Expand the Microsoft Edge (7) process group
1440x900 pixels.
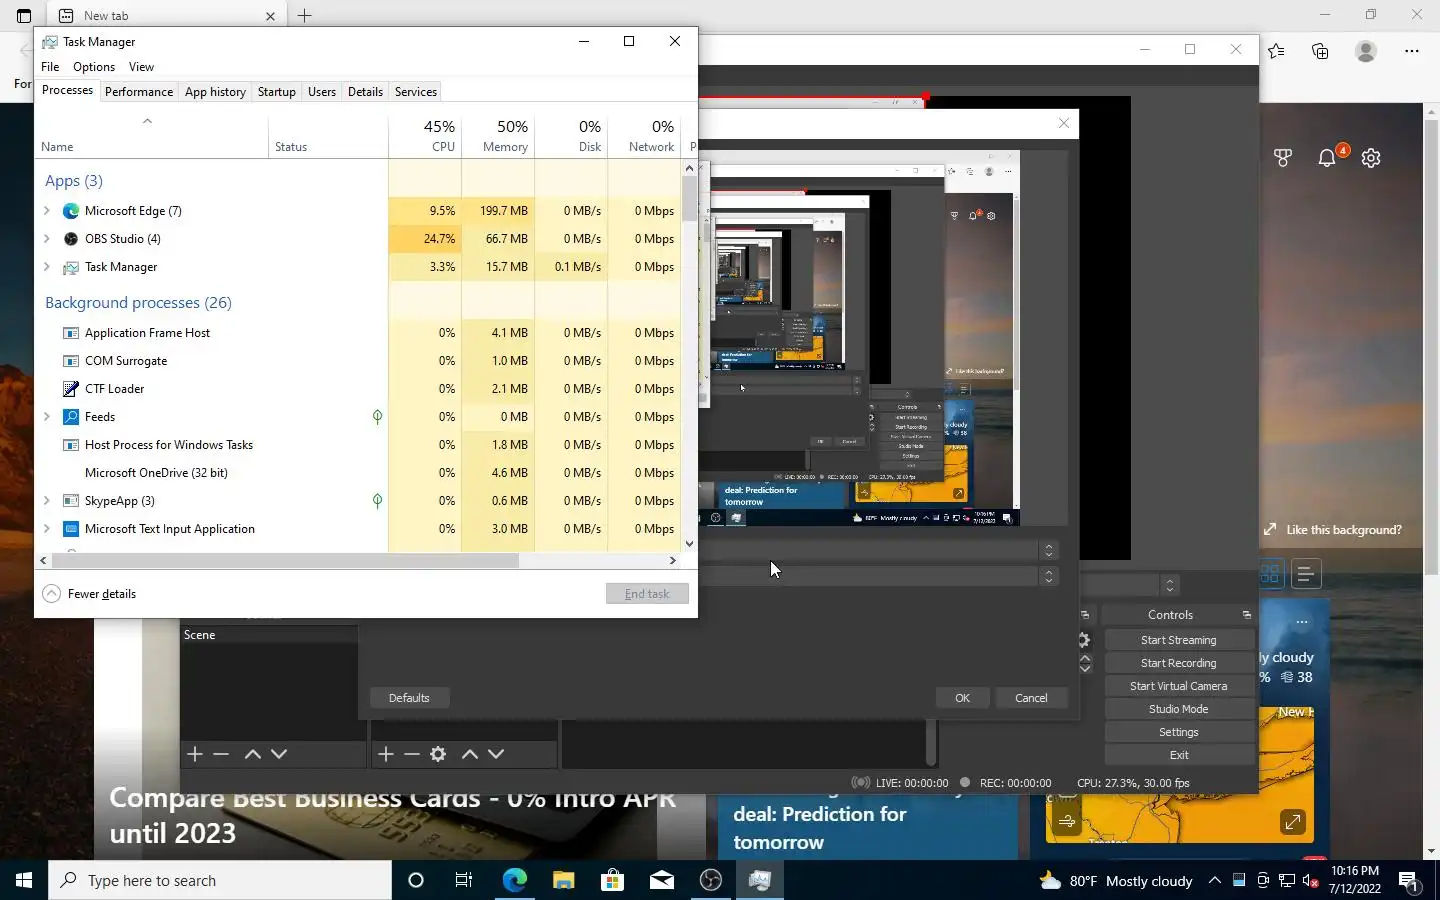pos(47,211)
